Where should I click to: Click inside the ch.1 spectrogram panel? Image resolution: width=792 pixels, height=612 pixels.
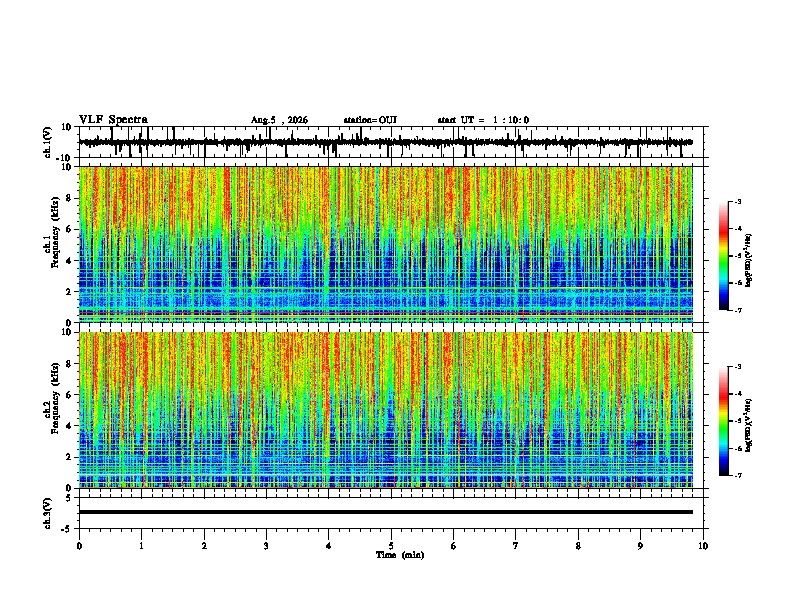pyautogui.click(x=386, y=244)
